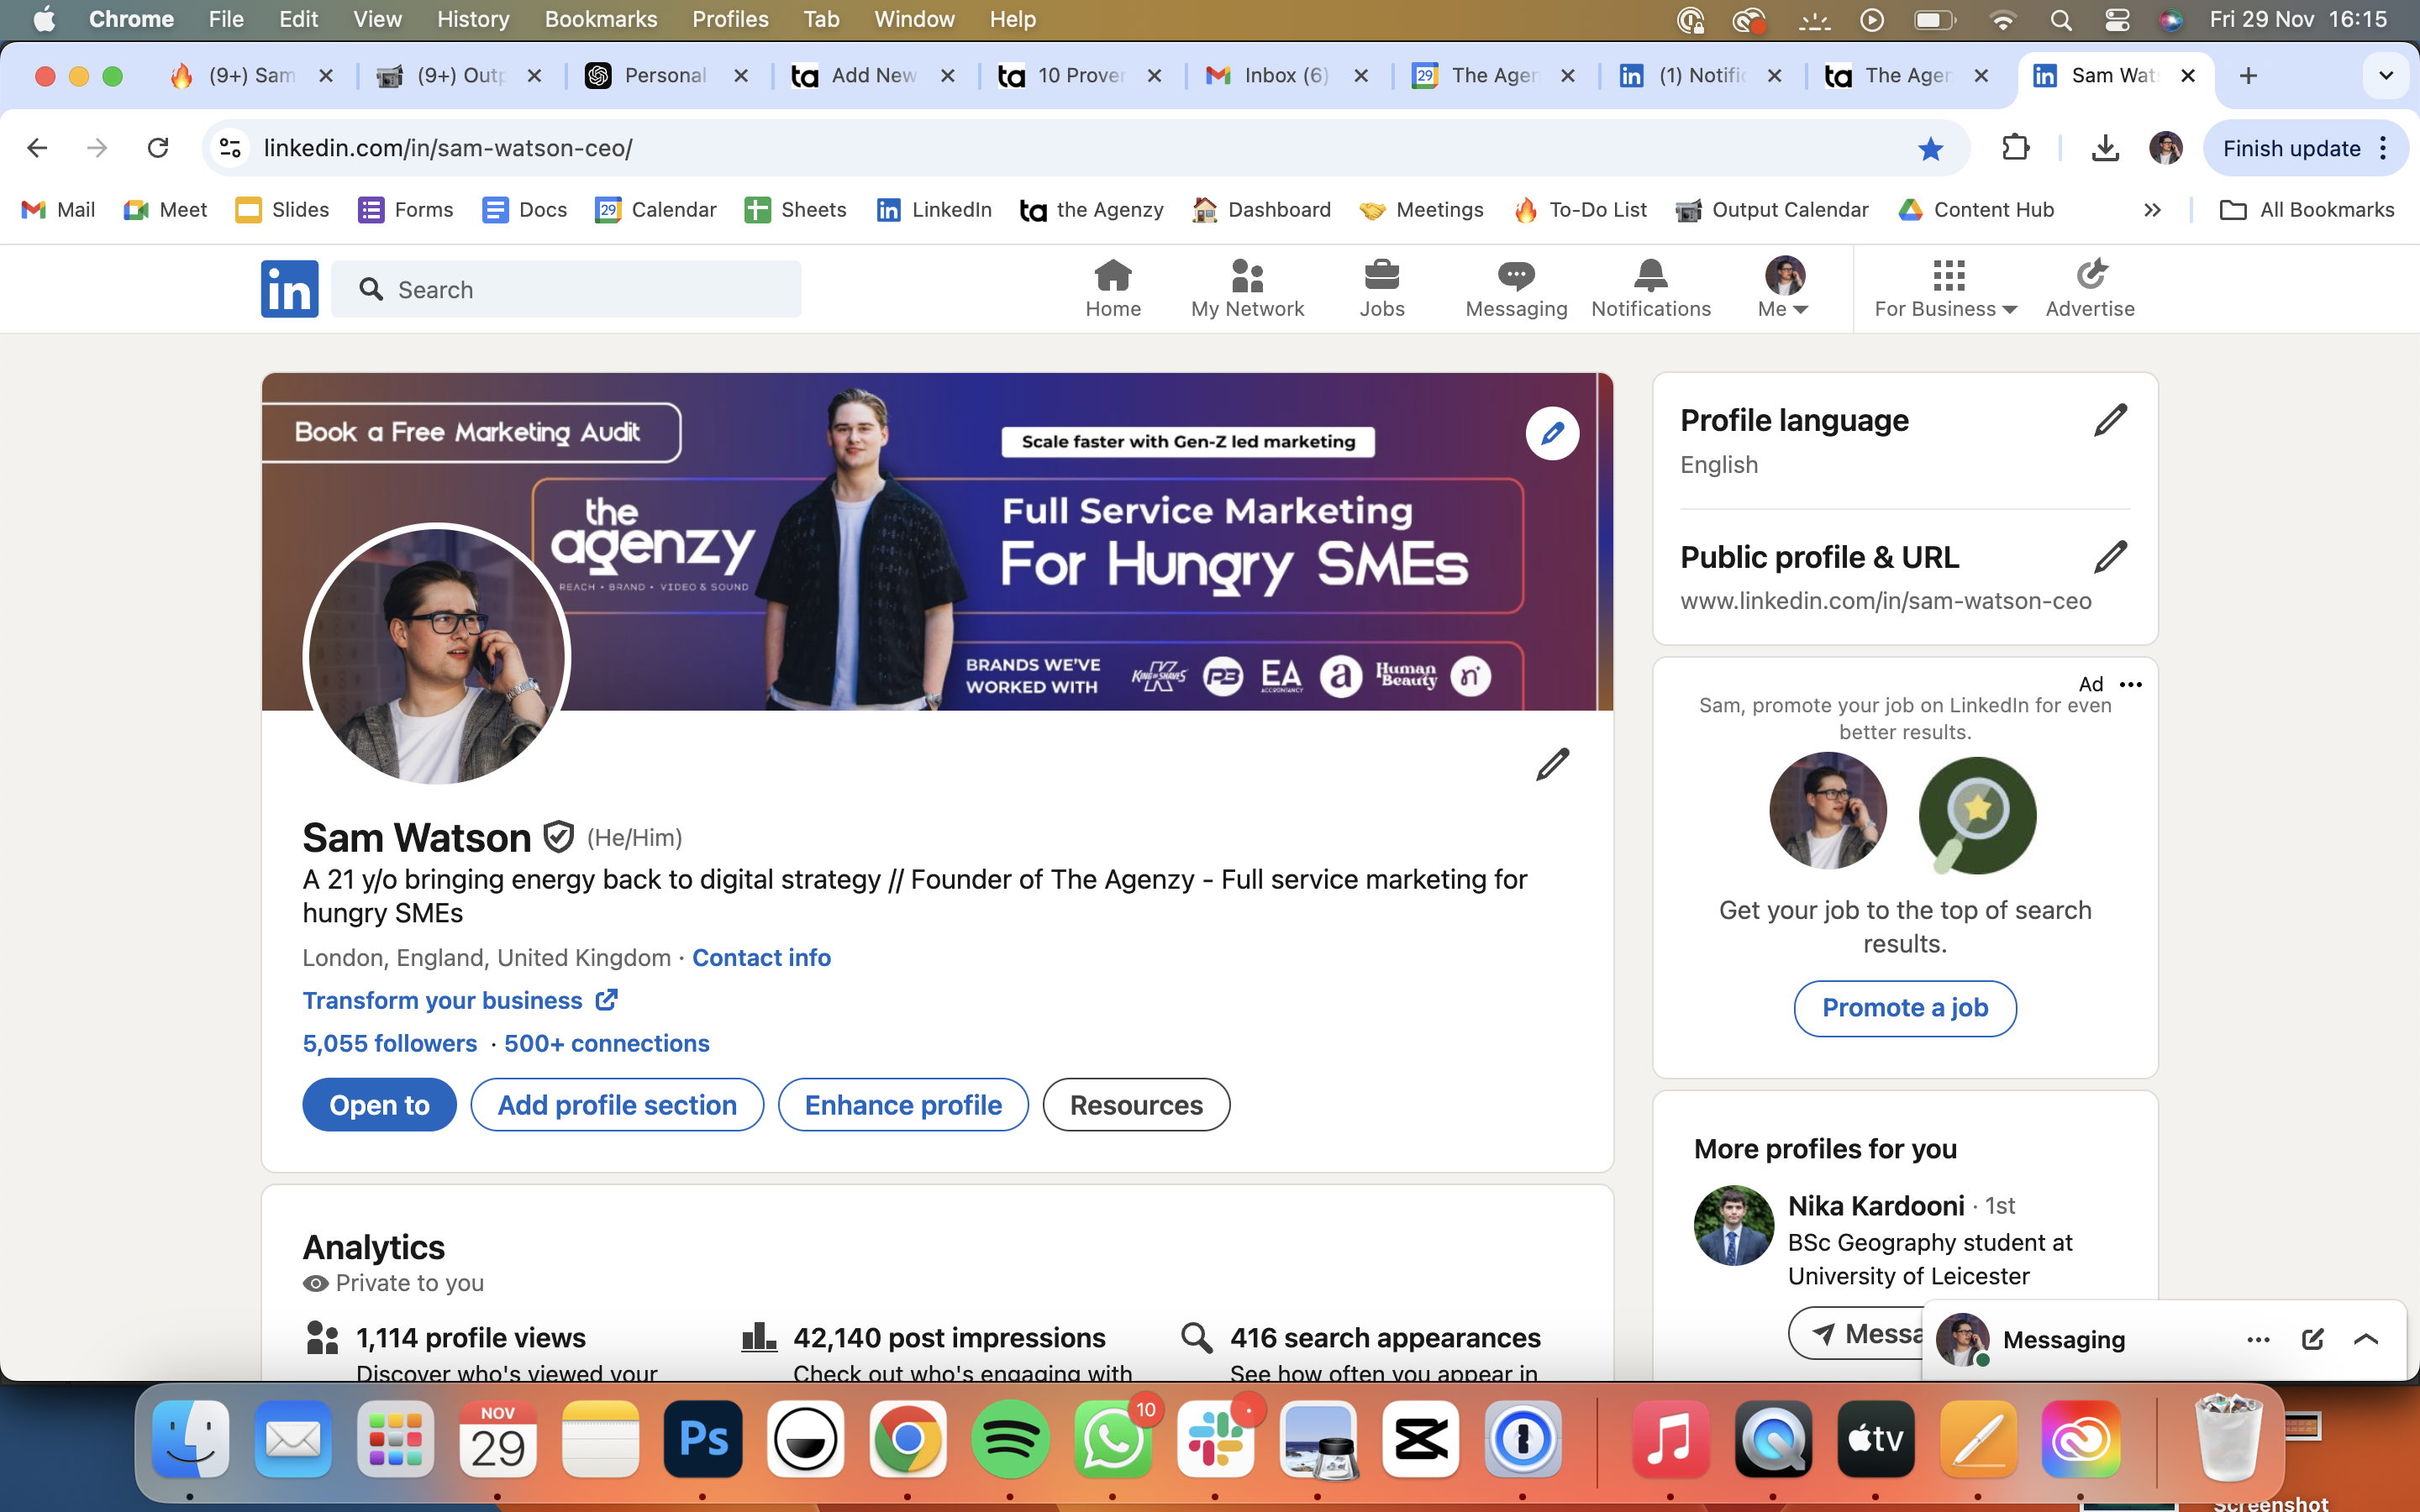This screenshot has width=2420, height=1512.
Task: Click Add profile section button
Action: 617,1105
